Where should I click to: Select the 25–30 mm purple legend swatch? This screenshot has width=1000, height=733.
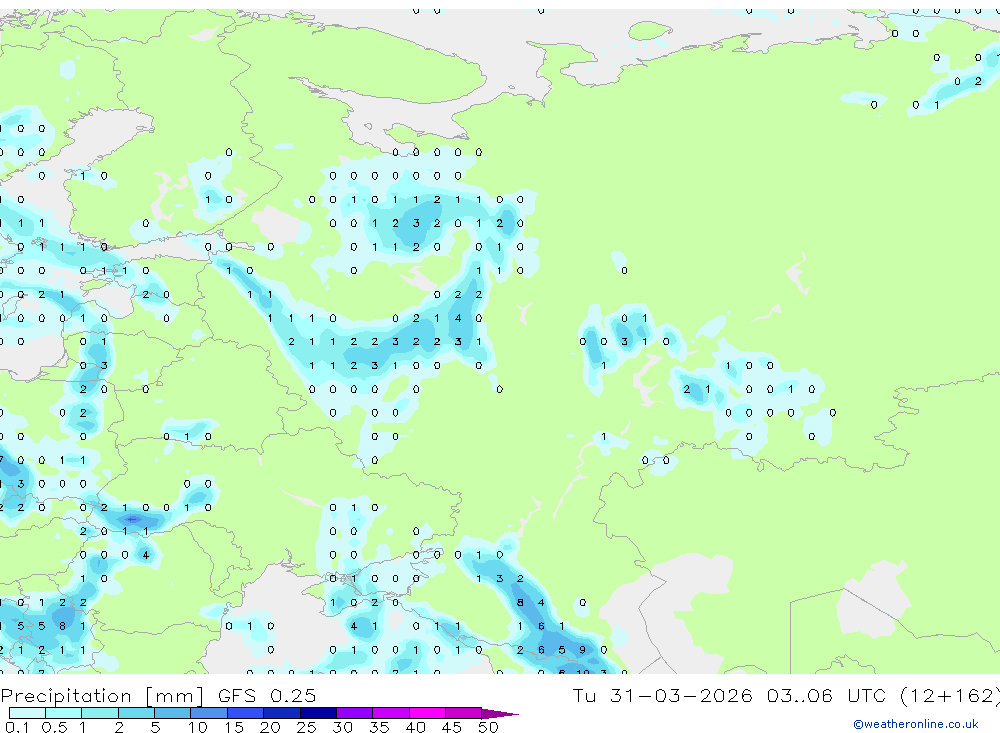[318, 713]
